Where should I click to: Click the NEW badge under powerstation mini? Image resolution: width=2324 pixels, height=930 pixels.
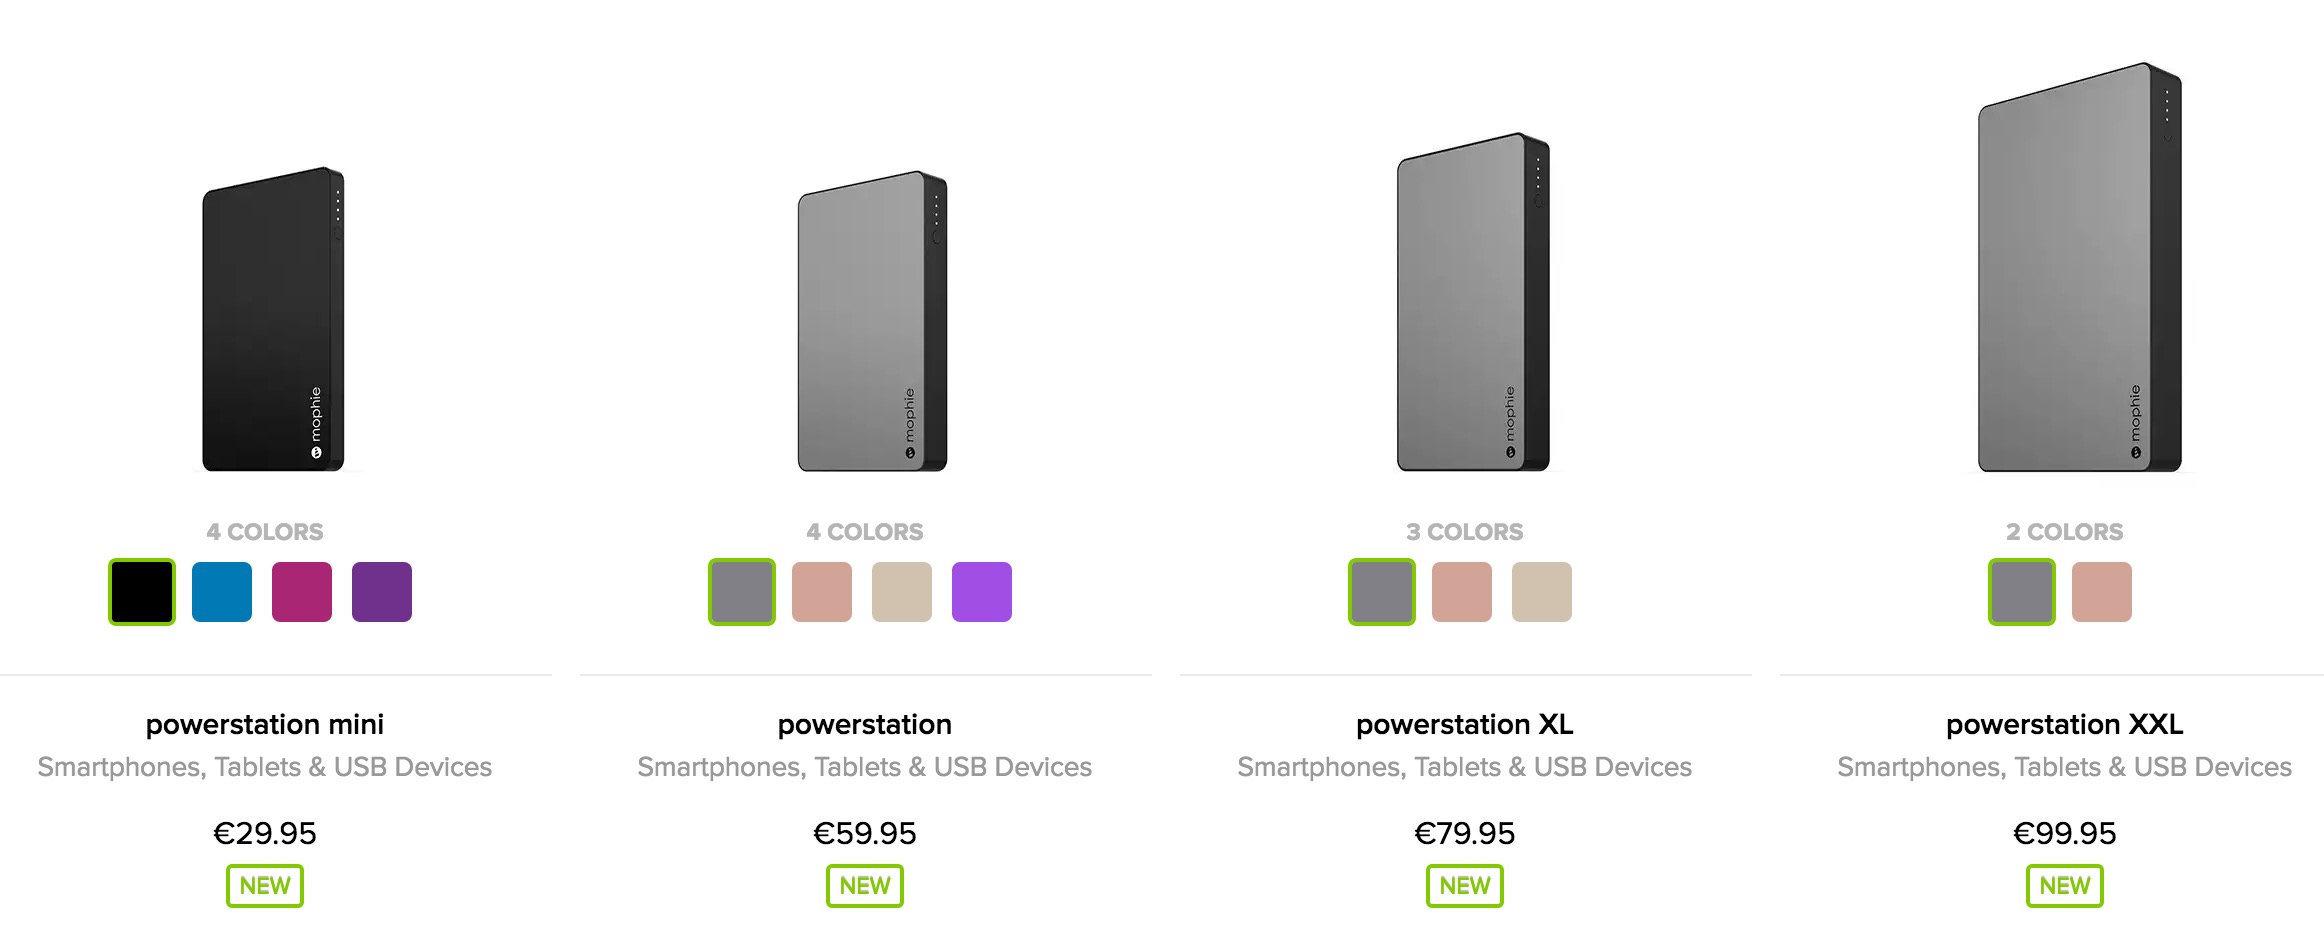pos(264,884)
